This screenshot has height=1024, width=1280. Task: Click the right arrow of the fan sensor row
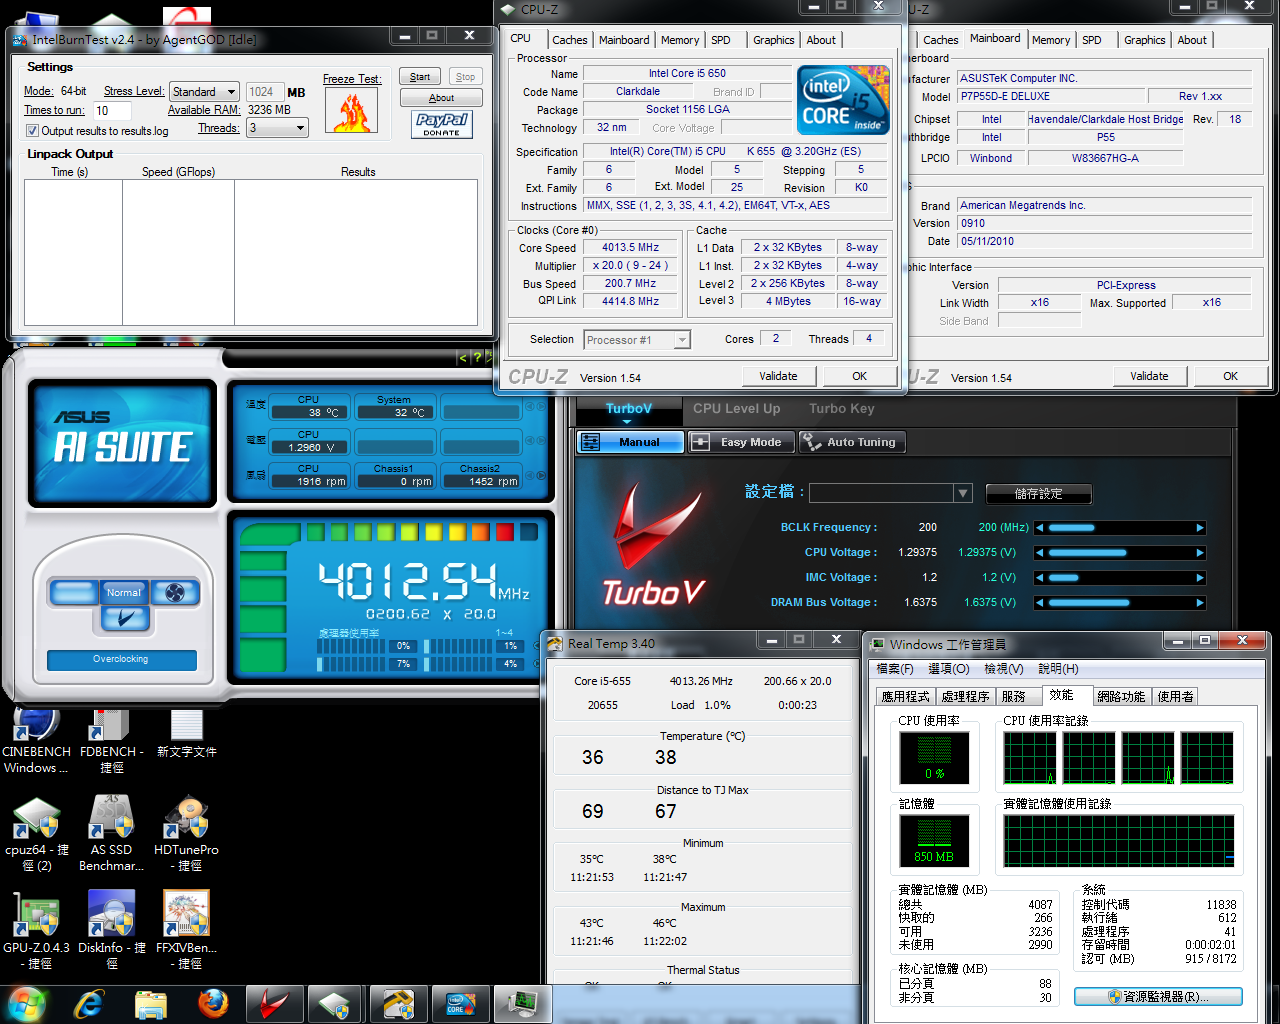click(x=542, y=476)
